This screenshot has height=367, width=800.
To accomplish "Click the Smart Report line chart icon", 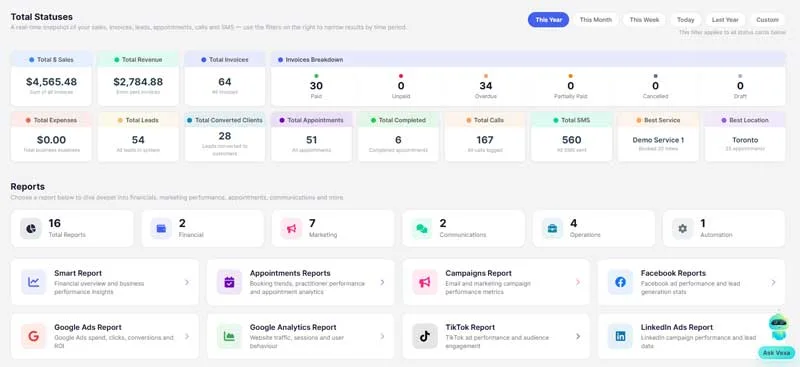I will click(x=34, y=282).
